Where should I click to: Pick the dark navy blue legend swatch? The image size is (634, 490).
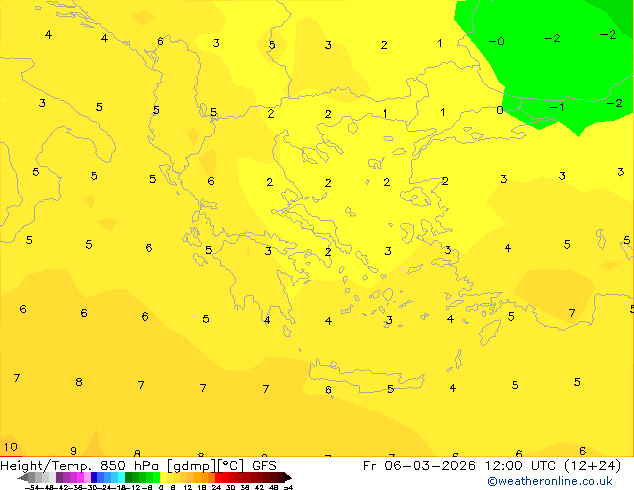94,478
